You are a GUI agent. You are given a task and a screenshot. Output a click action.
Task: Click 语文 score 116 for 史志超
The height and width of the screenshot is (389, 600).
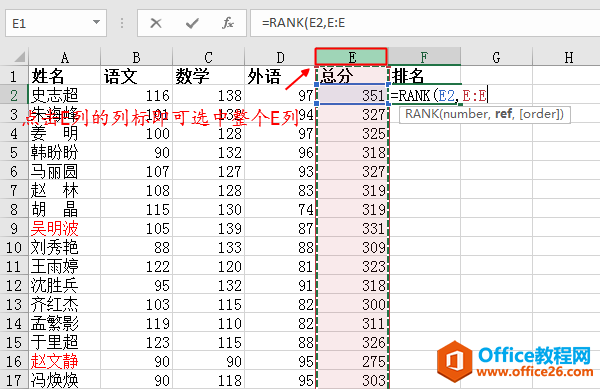[x=136, y=95]
